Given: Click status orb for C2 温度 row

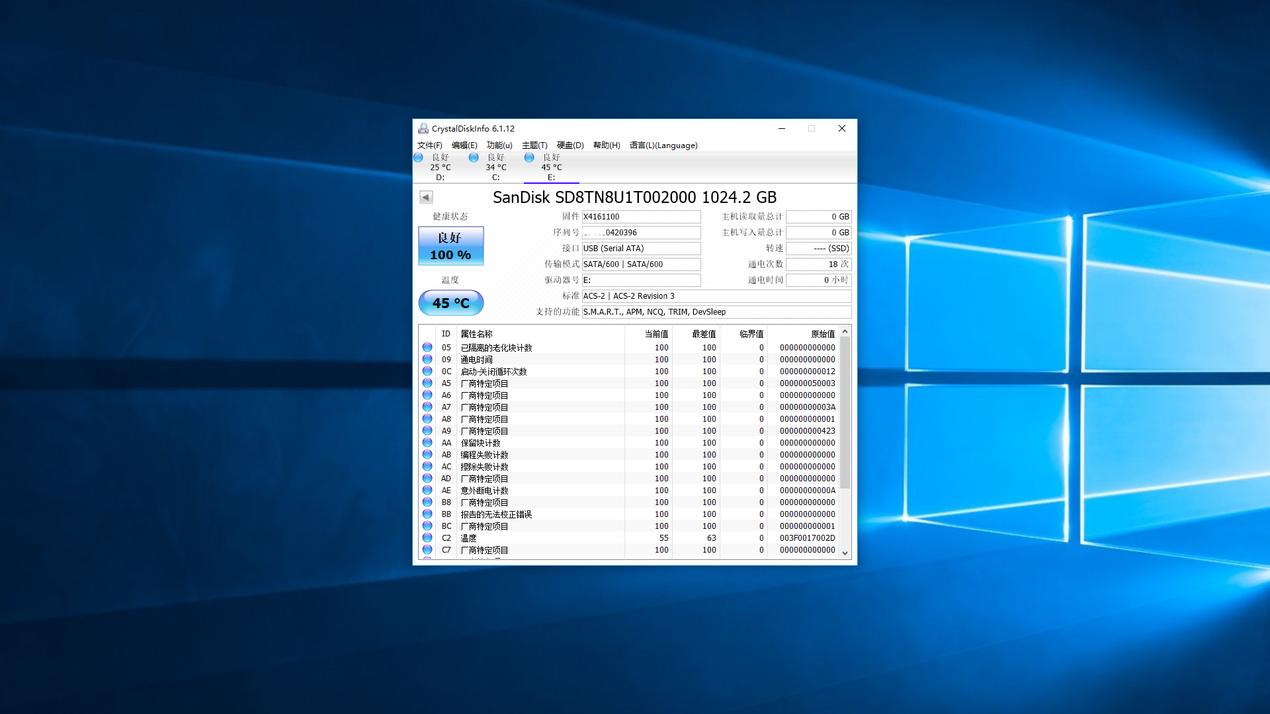Looking at the screenshot, I should point(428,538).
